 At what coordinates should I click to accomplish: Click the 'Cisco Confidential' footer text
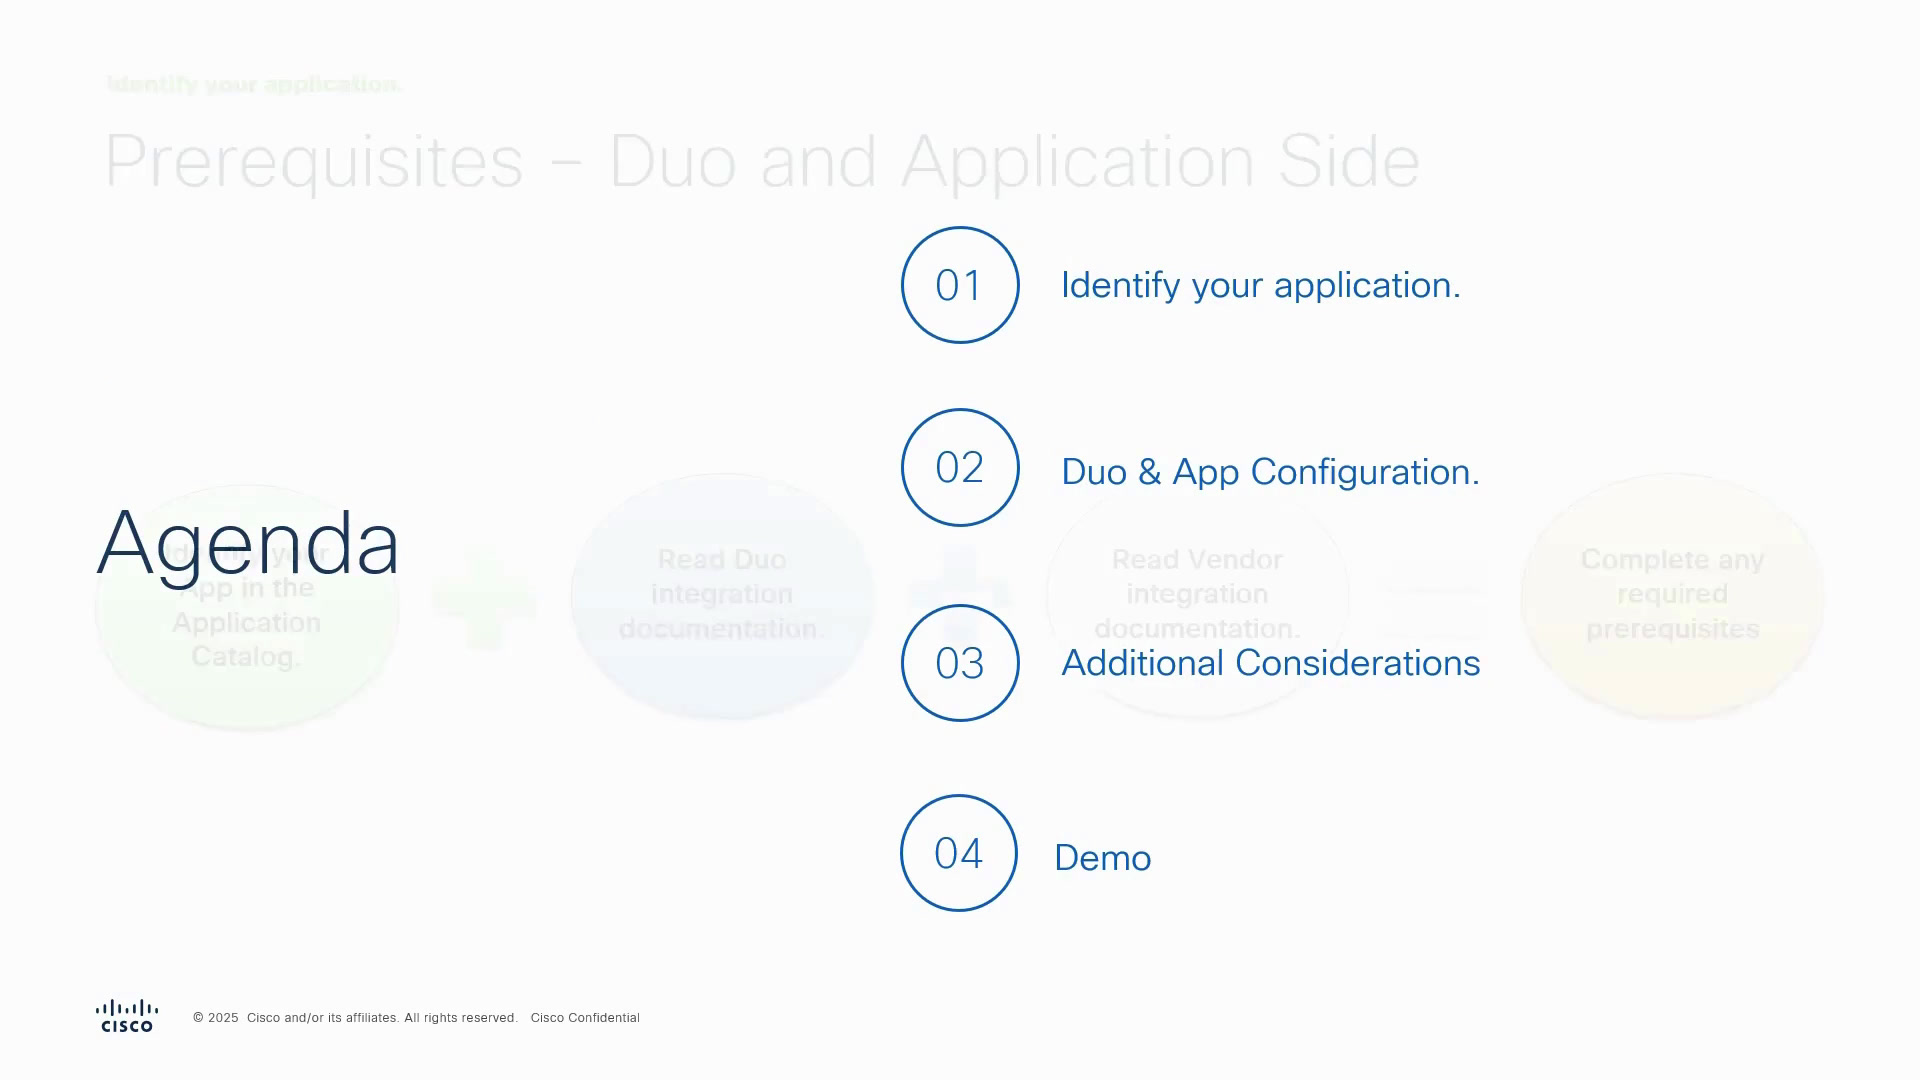pos(585,1018)
